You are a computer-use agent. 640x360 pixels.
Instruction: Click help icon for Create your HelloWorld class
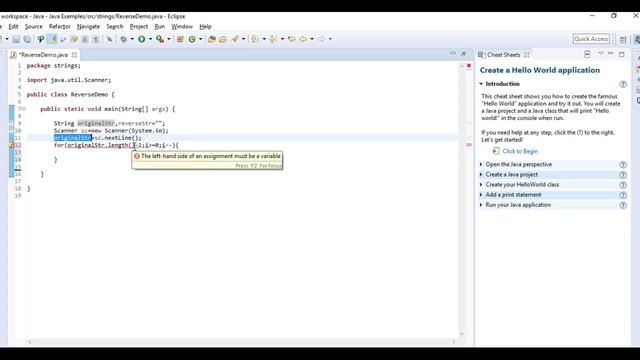pyautogui.click(x=623, y=185)
